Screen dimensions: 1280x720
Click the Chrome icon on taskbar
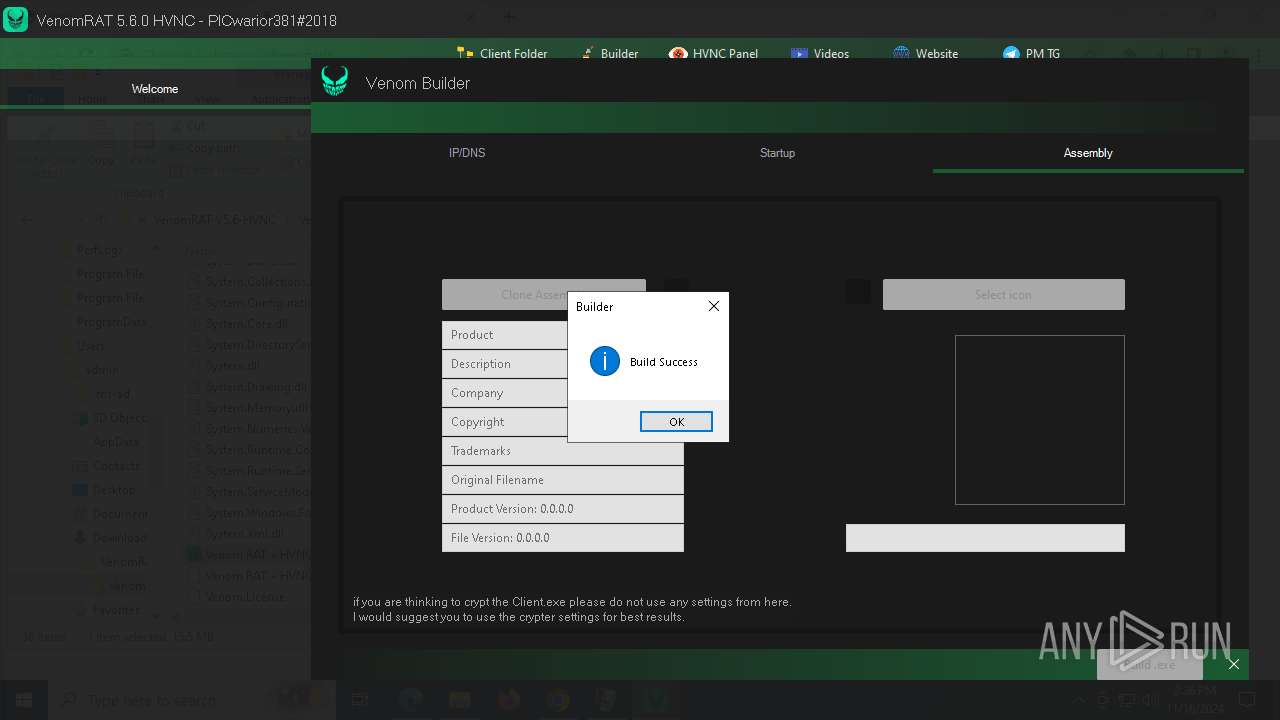[558, 700]
